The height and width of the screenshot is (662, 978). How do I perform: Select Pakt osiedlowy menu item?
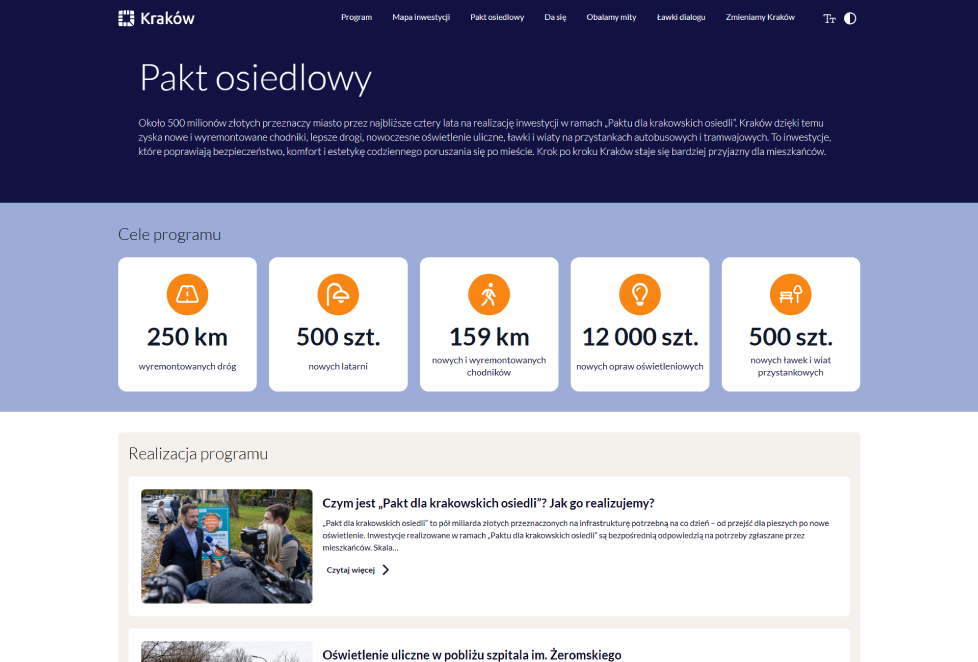(497, 18)
